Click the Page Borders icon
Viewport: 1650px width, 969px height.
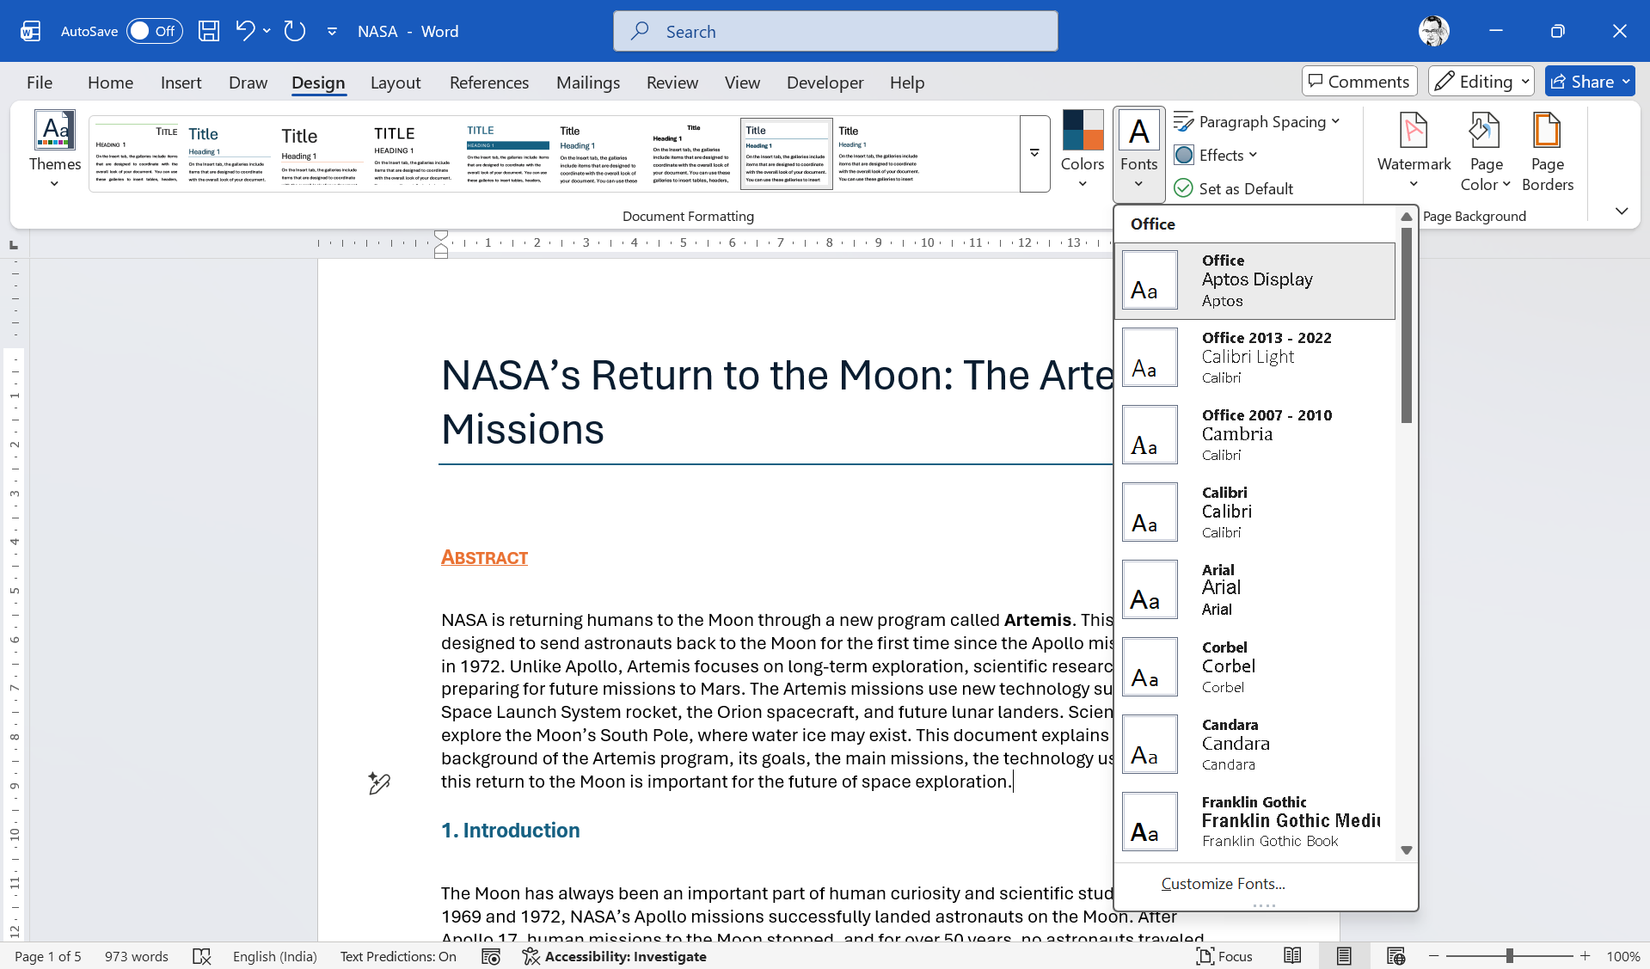(x=1547, y=150)
